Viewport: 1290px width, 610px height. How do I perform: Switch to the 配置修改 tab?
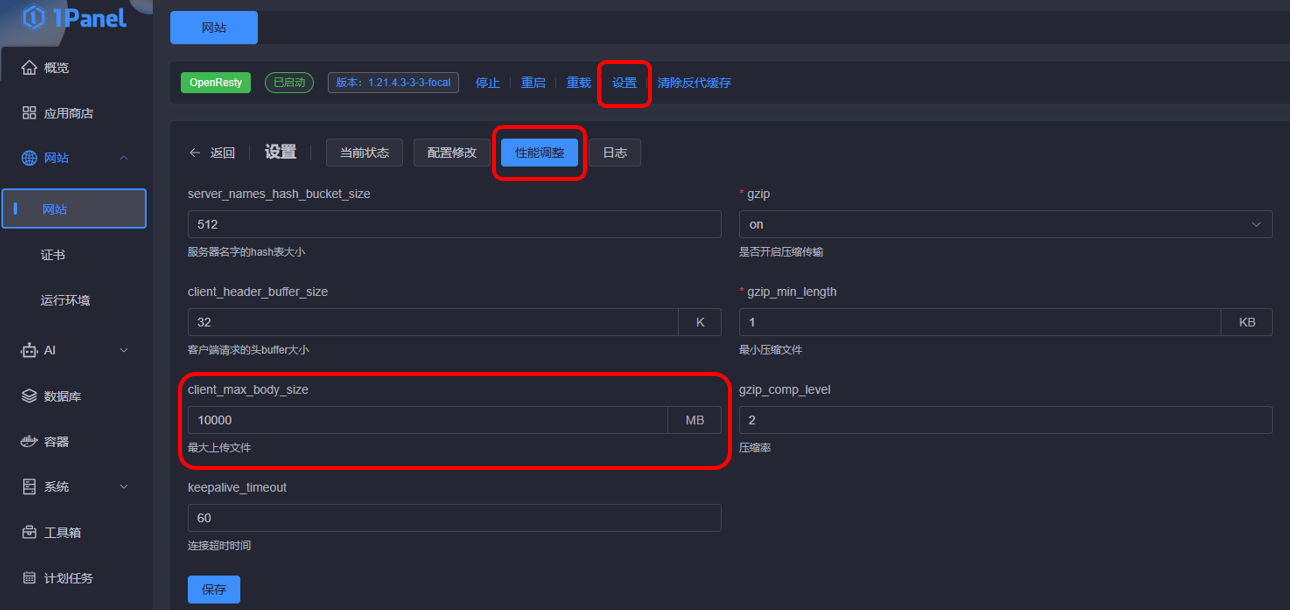[x=452, y=153]
